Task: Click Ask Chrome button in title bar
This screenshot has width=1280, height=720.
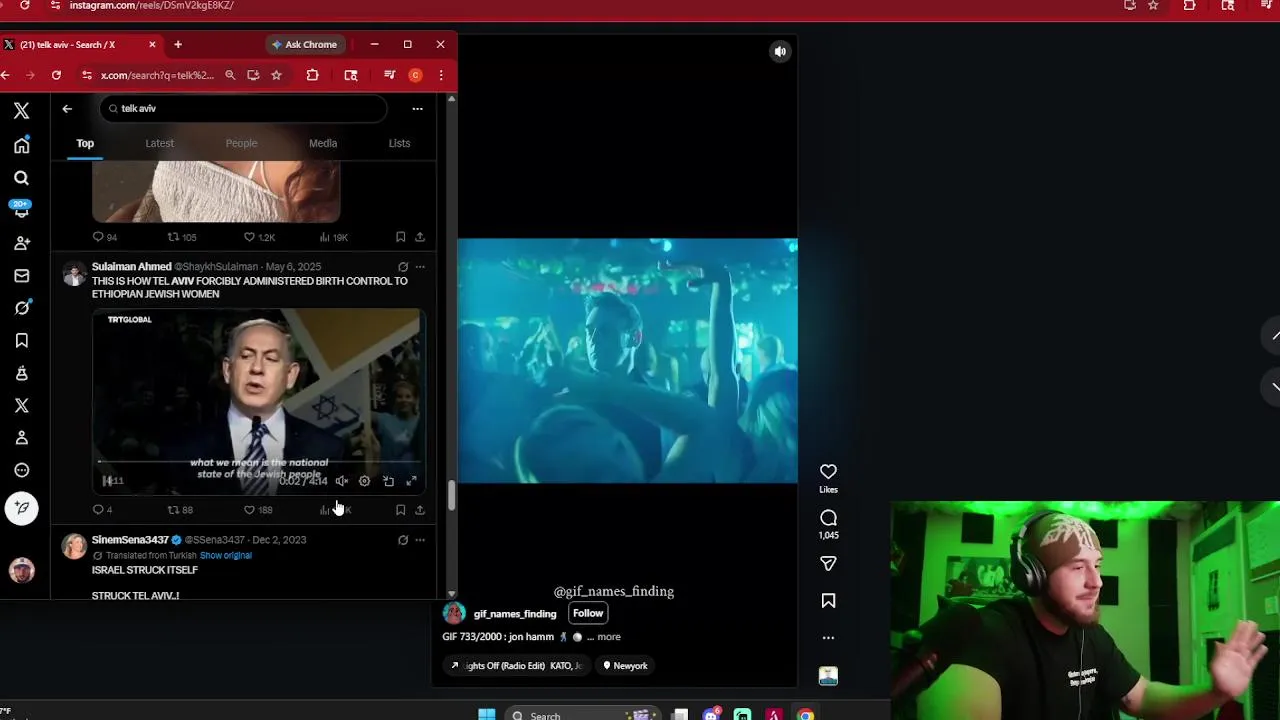Action: point(305,45)
